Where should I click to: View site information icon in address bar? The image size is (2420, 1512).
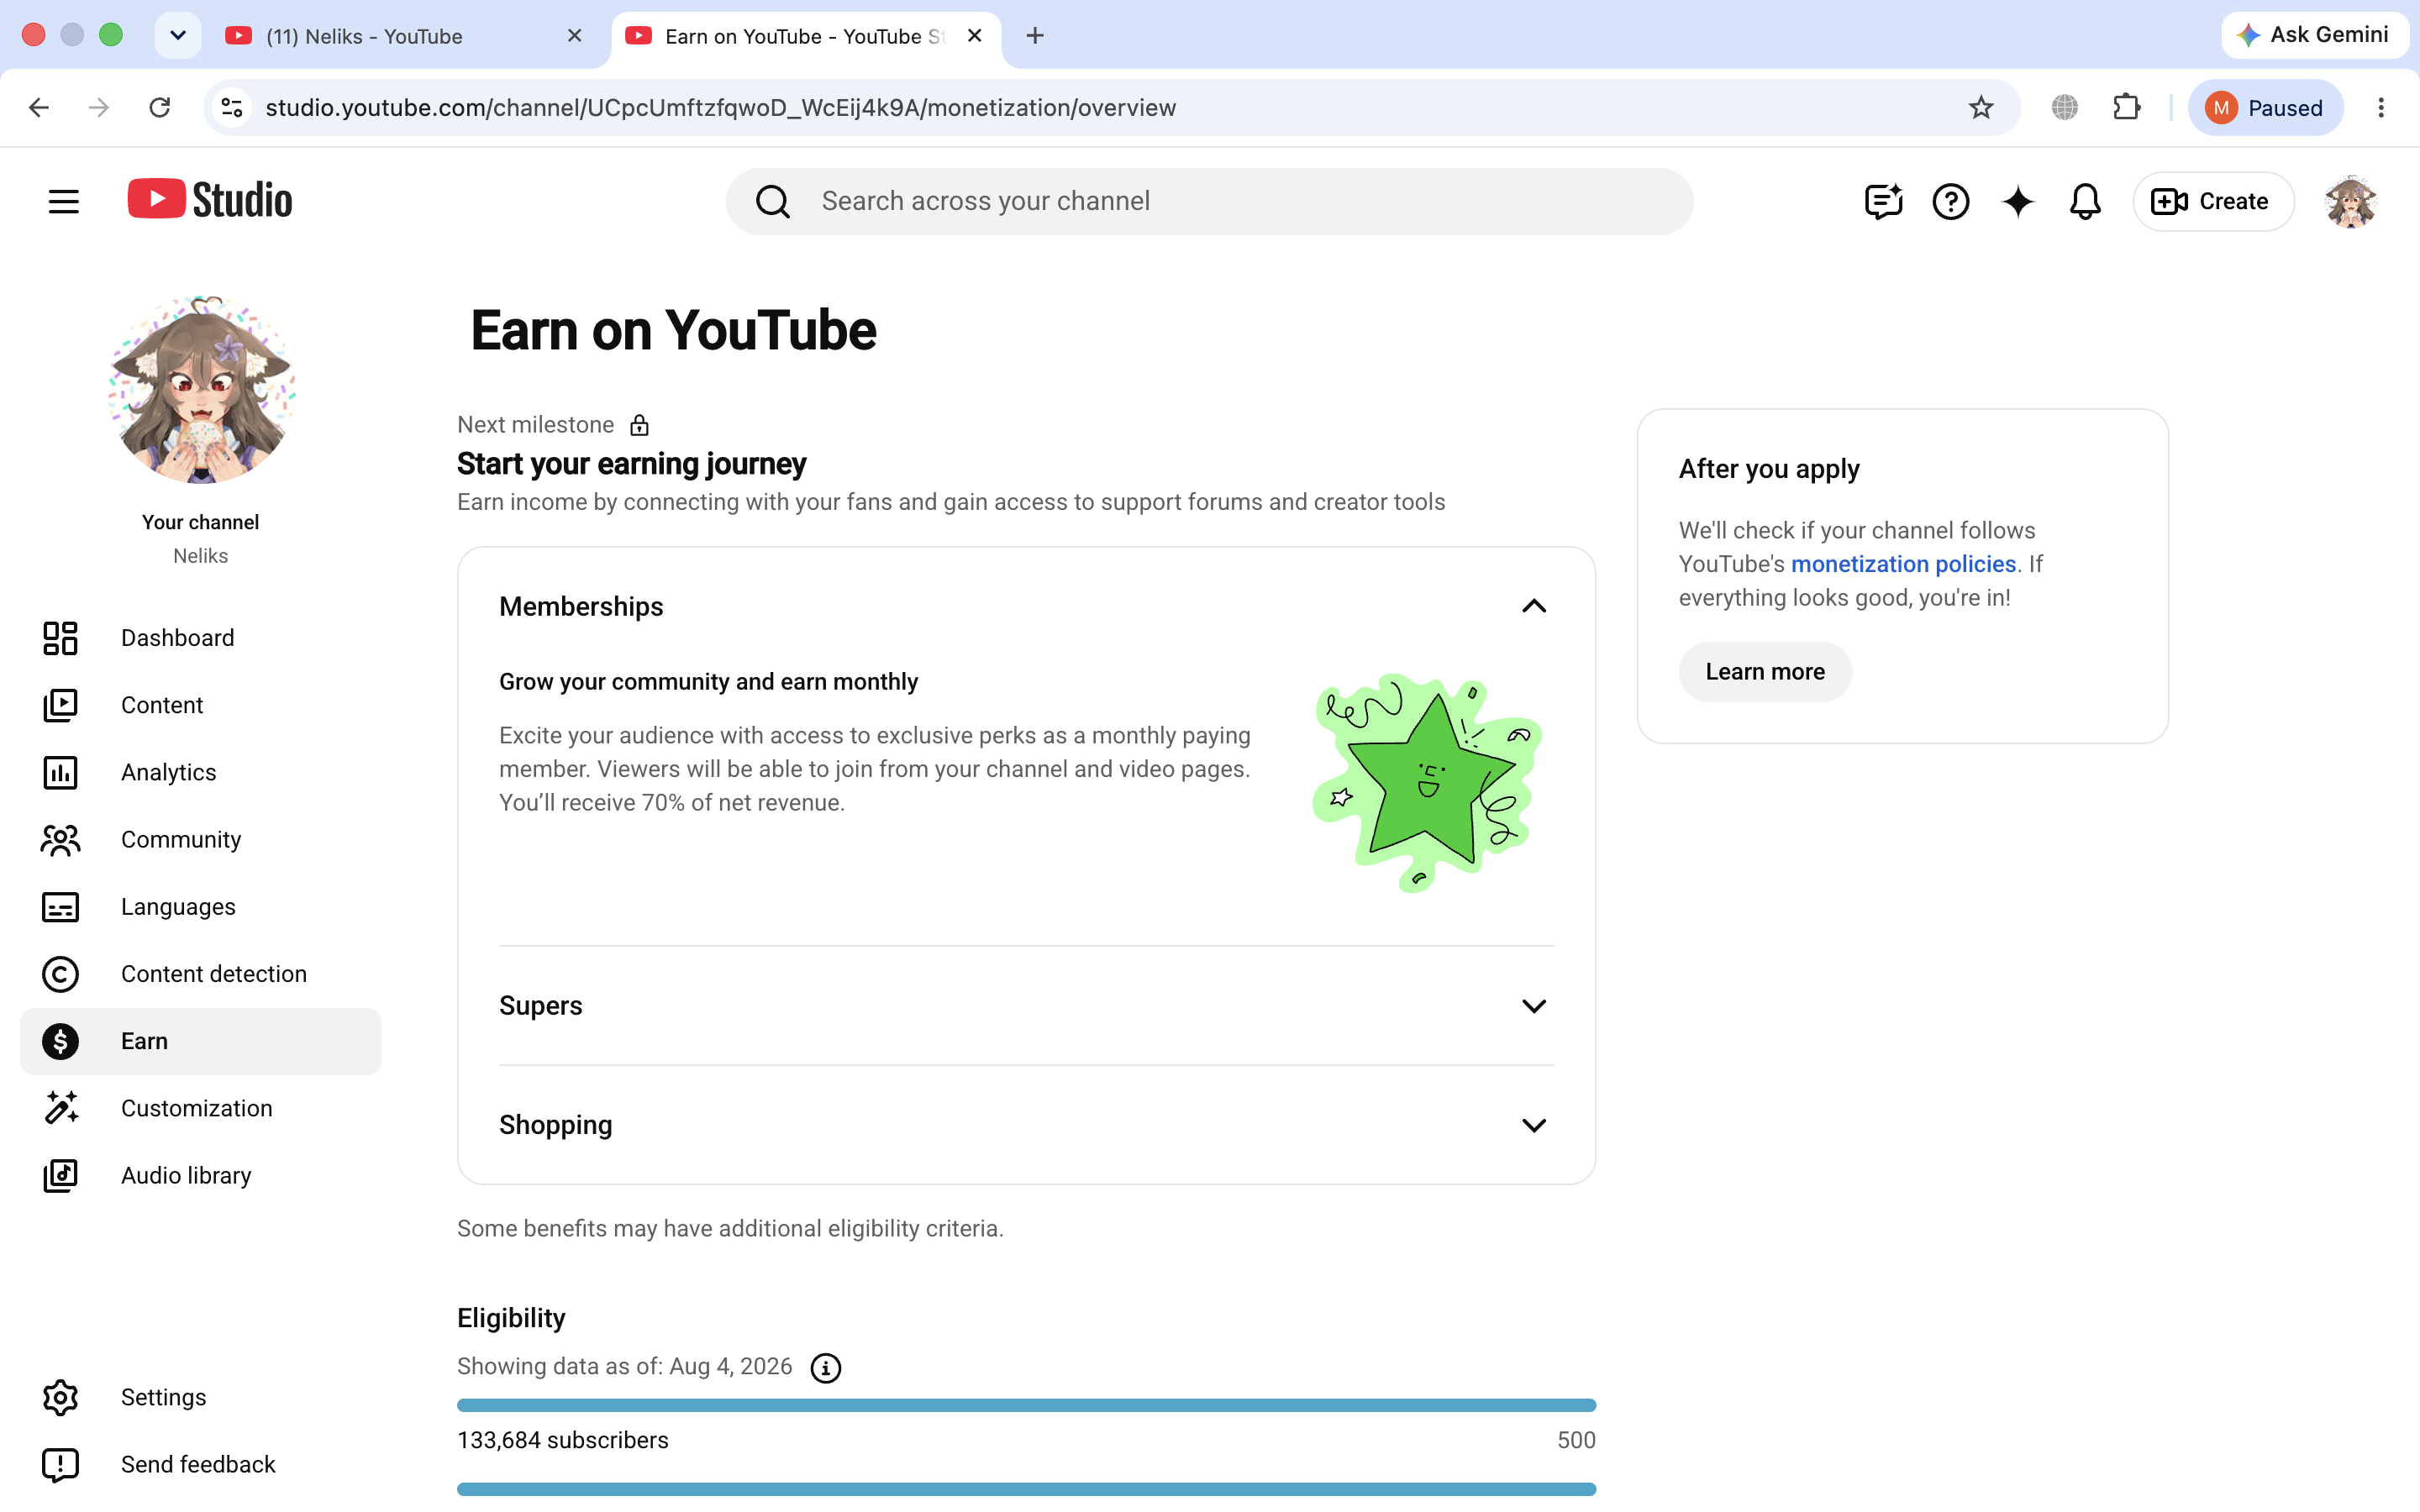tap(232, 107)
